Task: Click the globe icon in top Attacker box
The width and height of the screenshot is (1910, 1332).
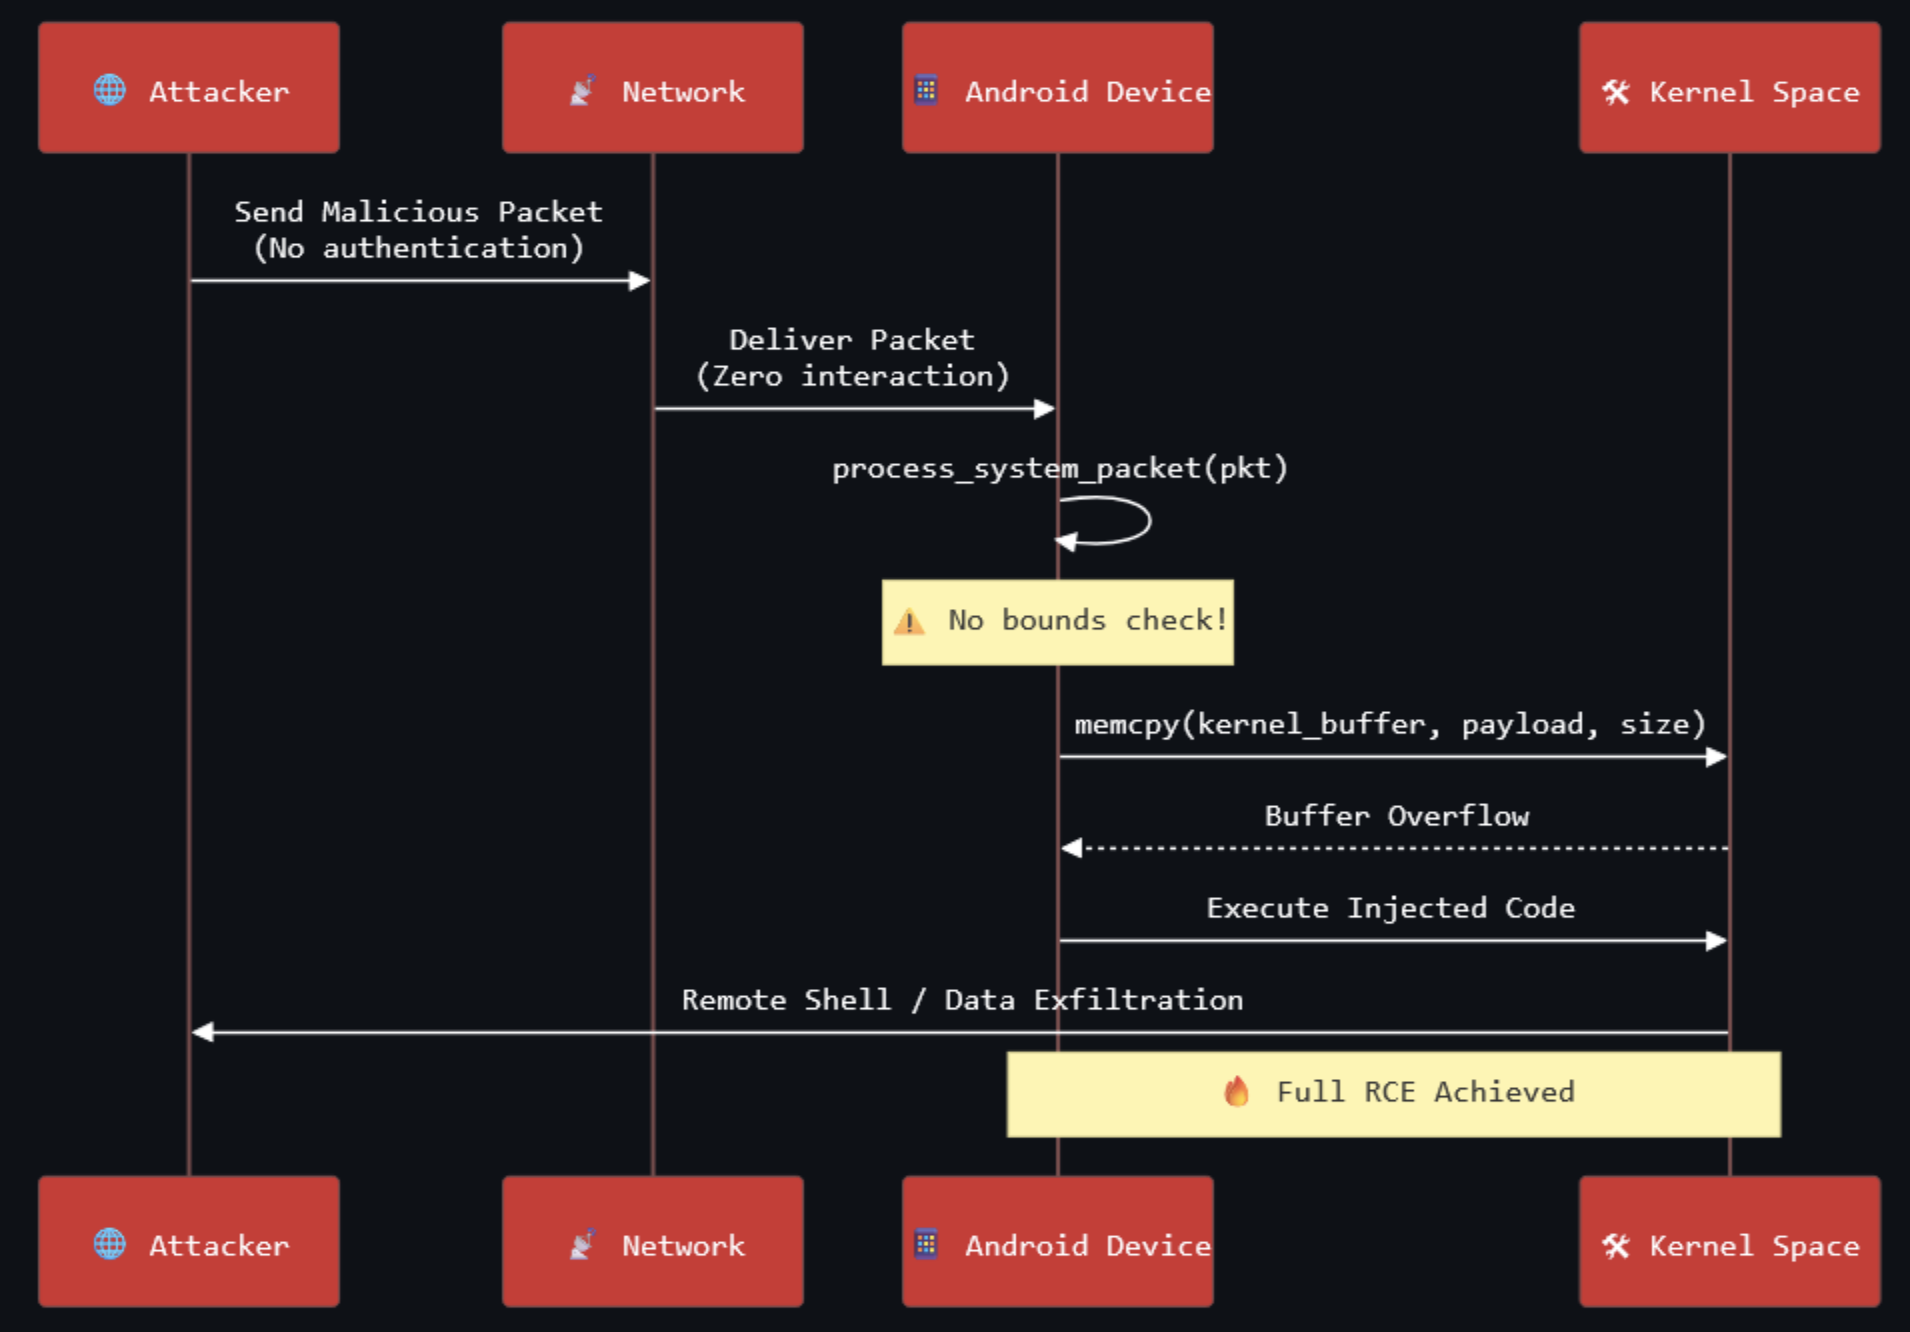Action: [x=110, y=90]
